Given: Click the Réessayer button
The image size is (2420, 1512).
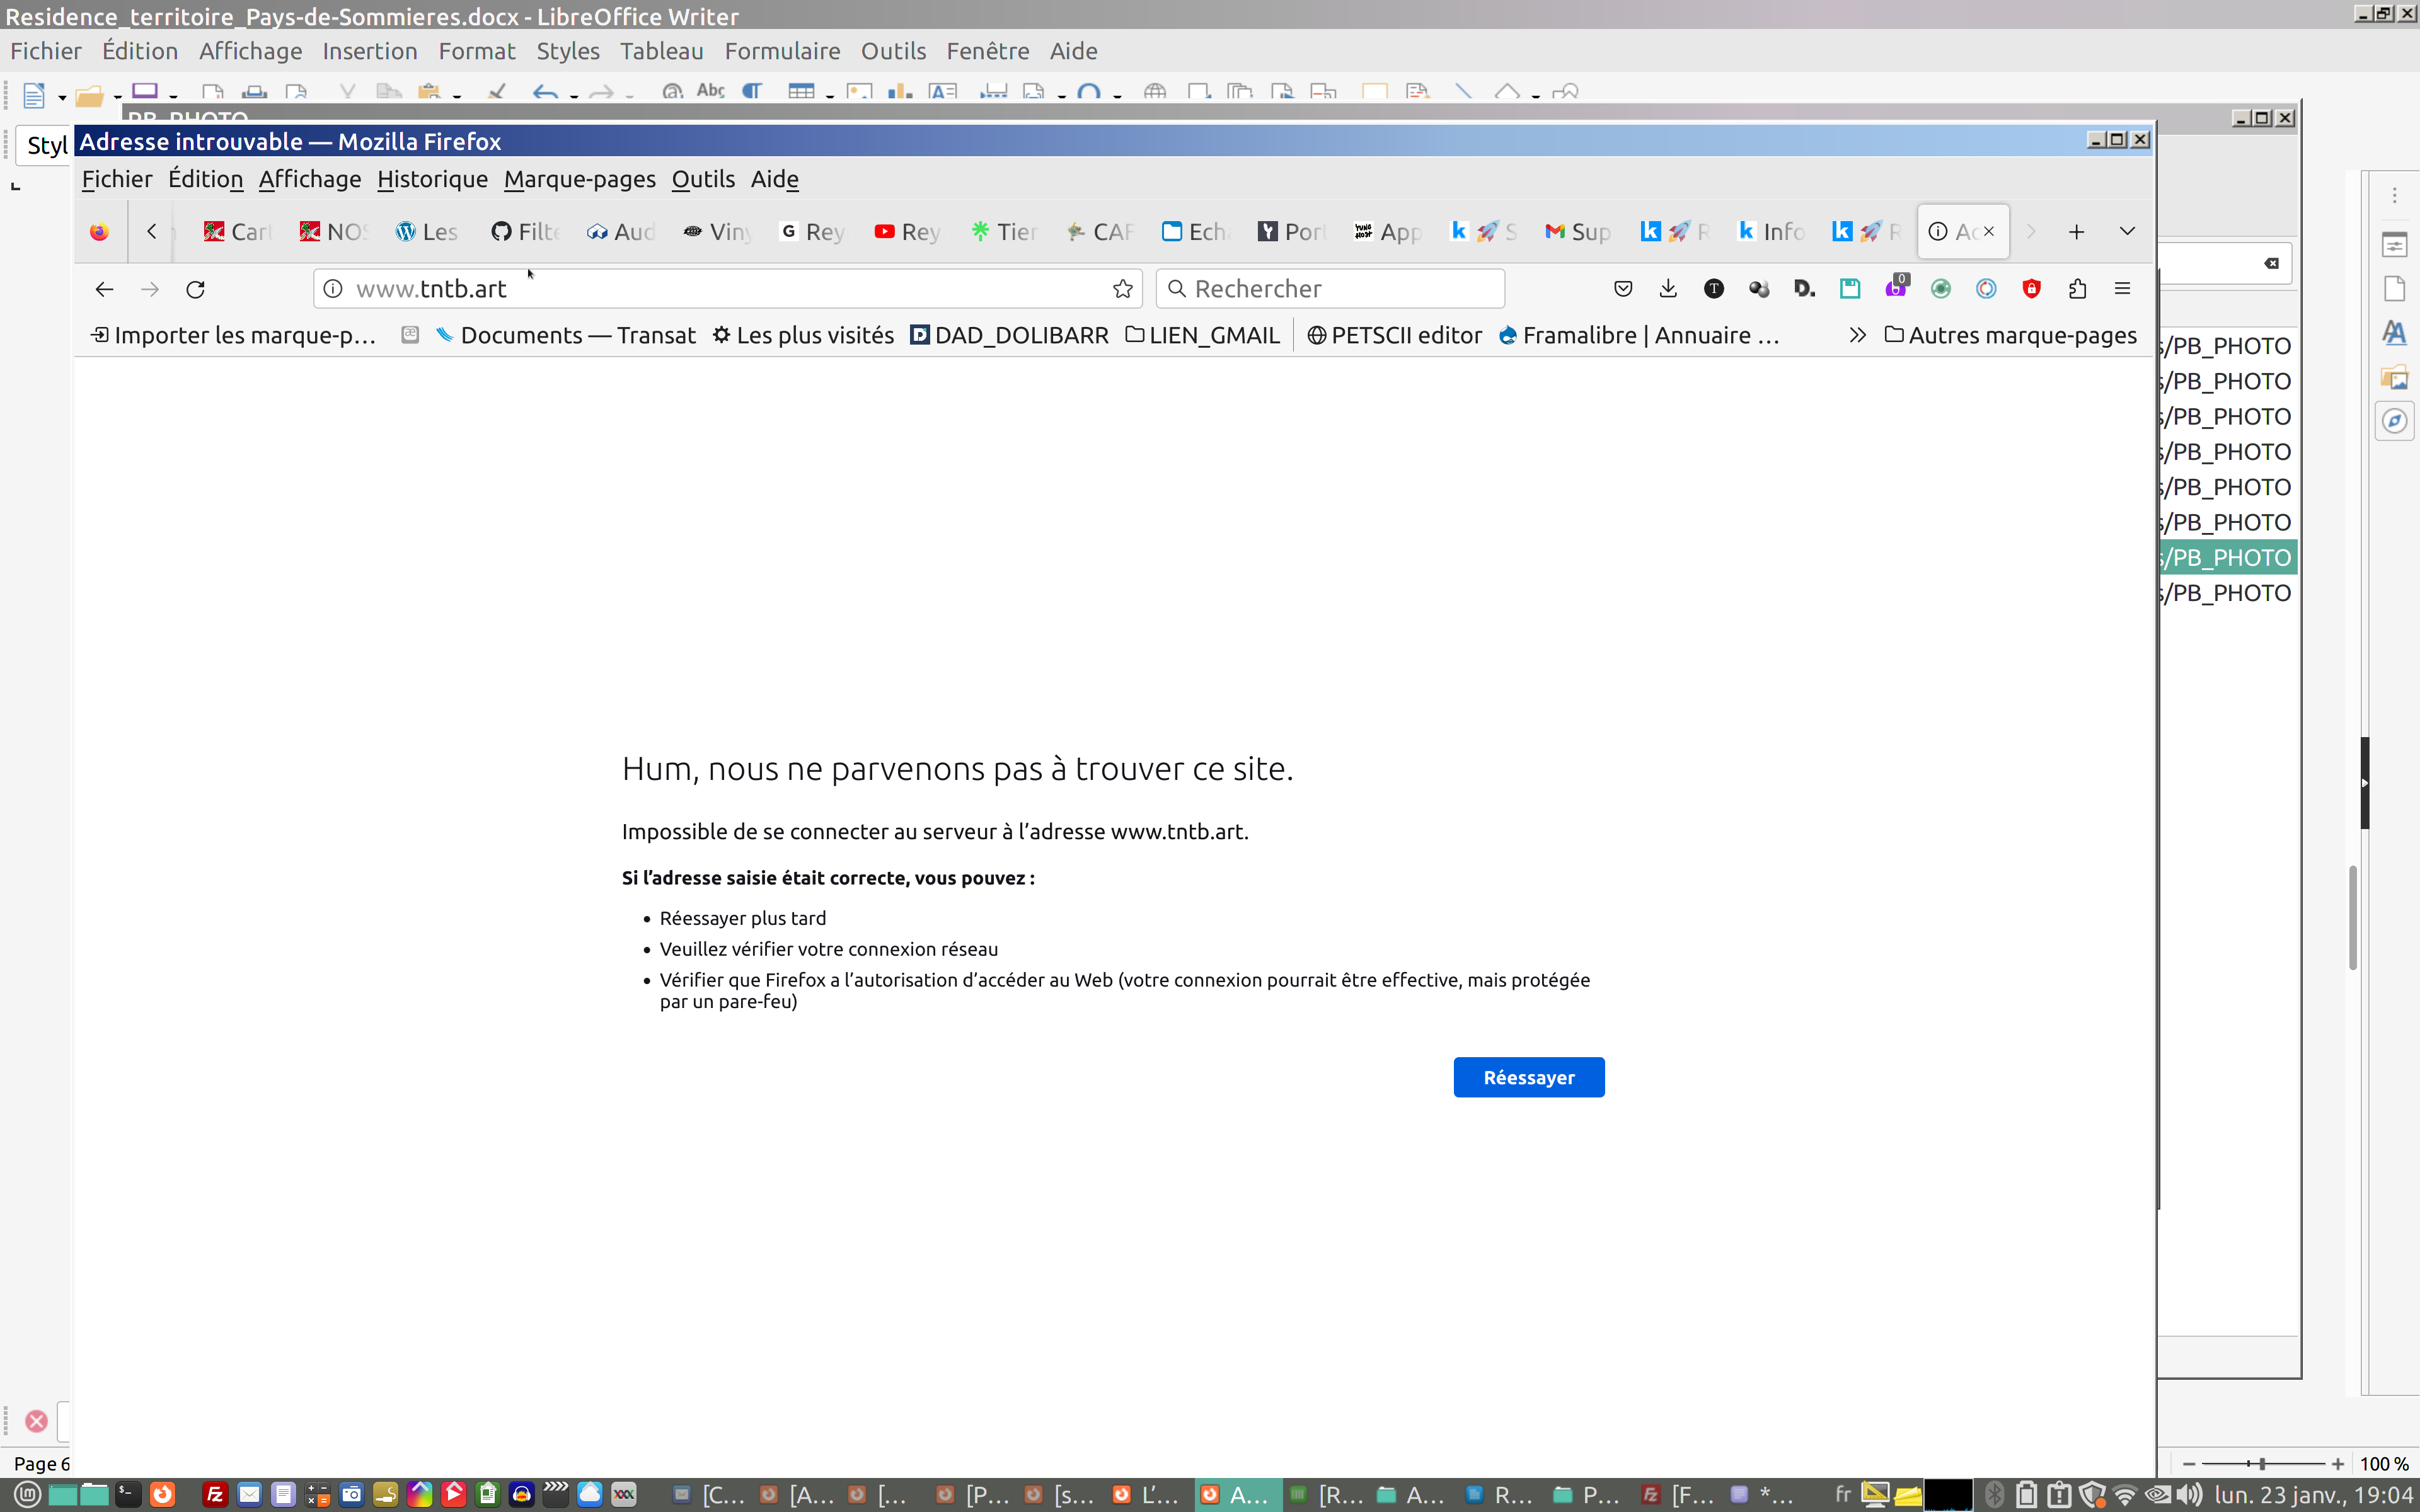Looking at the screenshot, I should (1528, 1077).
